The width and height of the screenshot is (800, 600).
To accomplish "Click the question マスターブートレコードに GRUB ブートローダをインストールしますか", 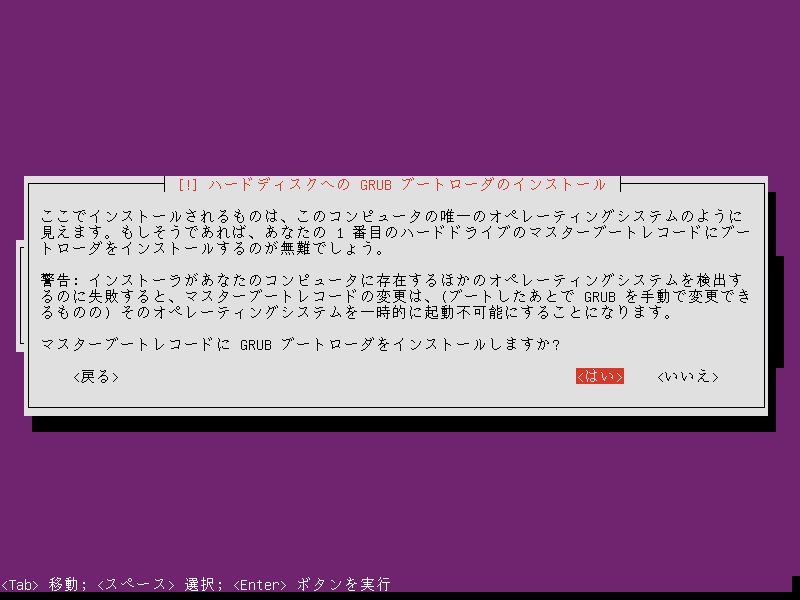I will [300, 345].
